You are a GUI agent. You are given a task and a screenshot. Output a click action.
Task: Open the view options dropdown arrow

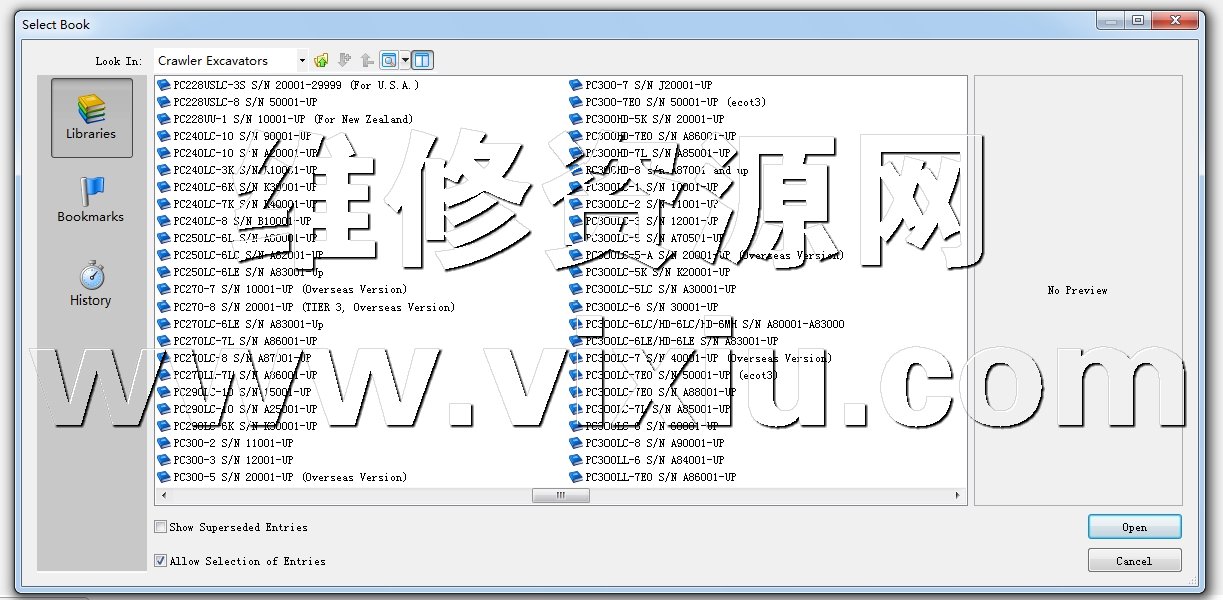[405, 61]
